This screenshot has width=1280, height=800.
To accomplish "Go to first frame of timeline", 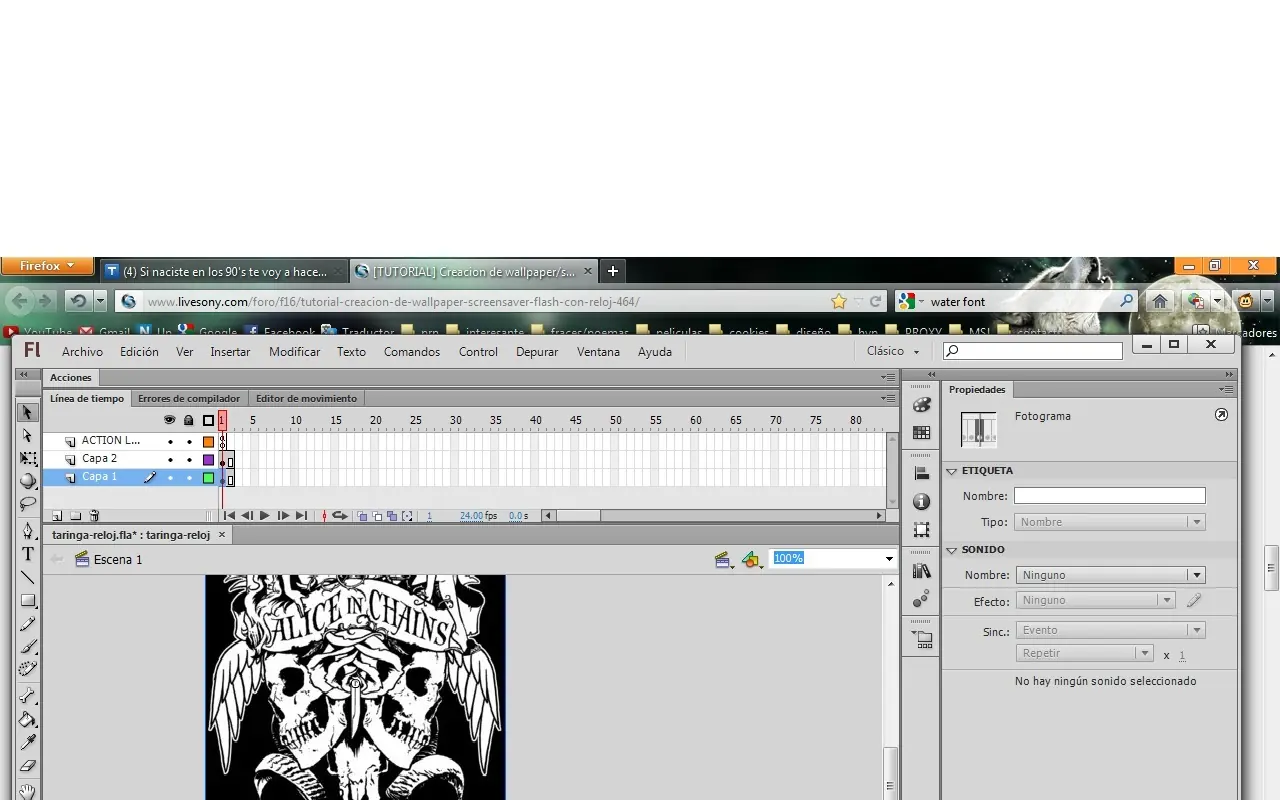I will [x=229, y=516].
